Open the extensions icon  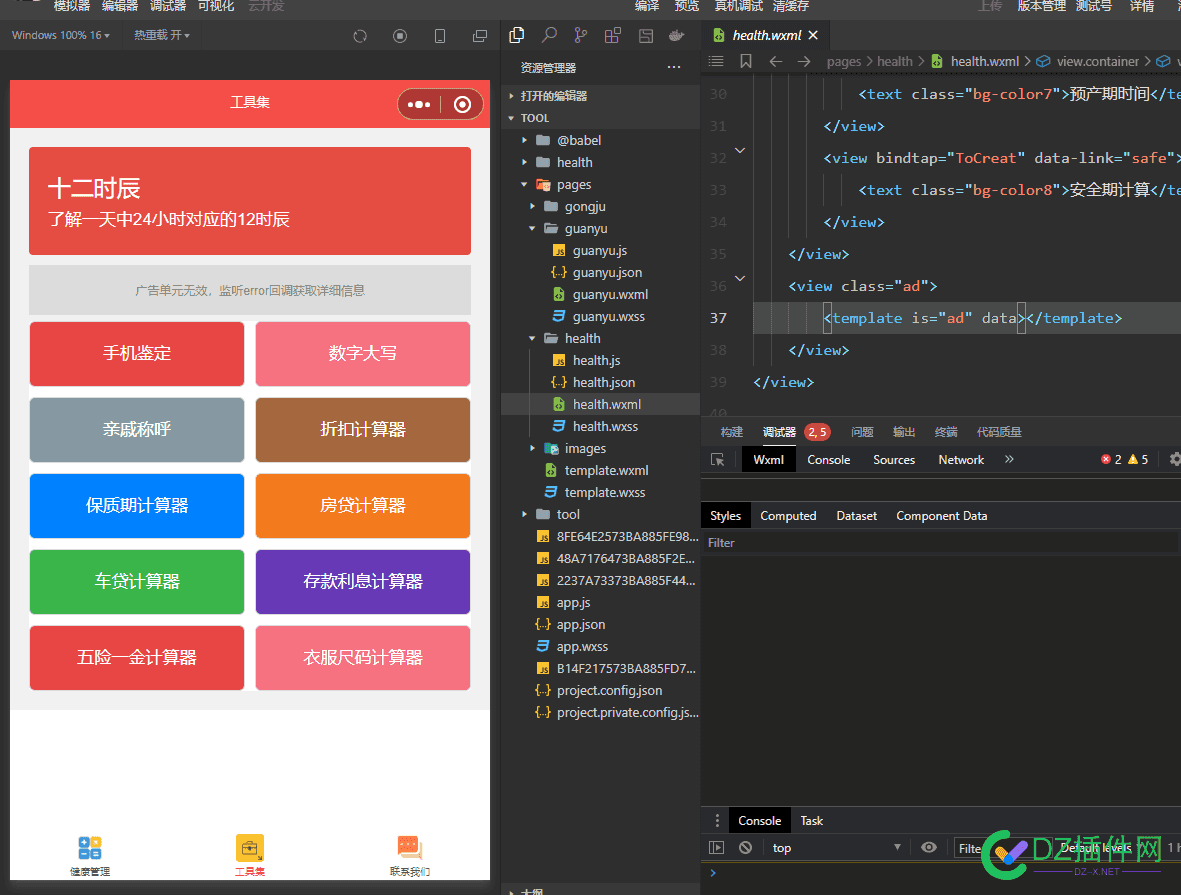[x=613, y=35]
